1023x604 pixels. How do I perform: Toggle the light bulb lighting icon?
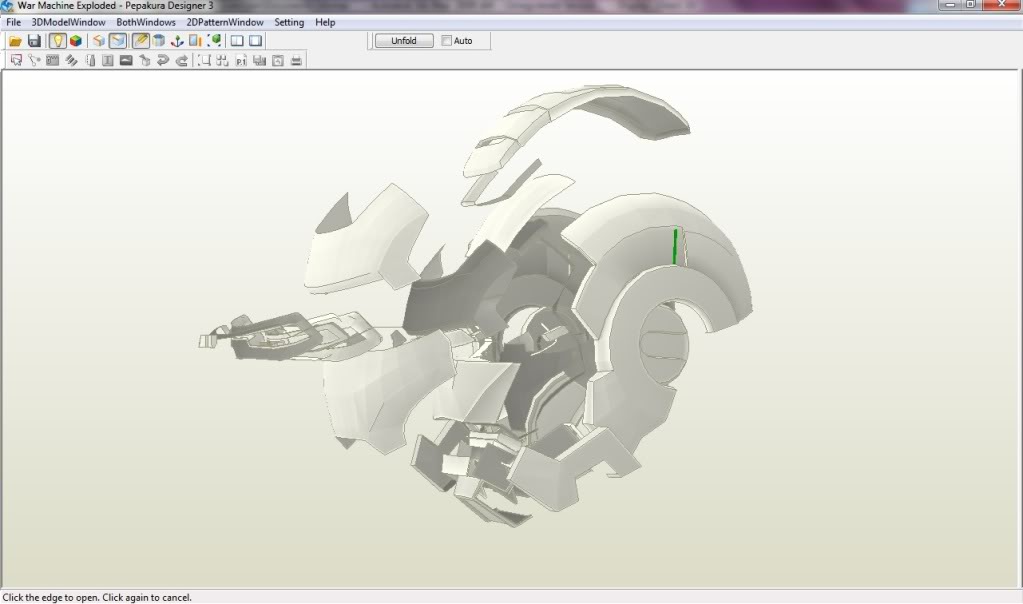[x=57, y=41]
